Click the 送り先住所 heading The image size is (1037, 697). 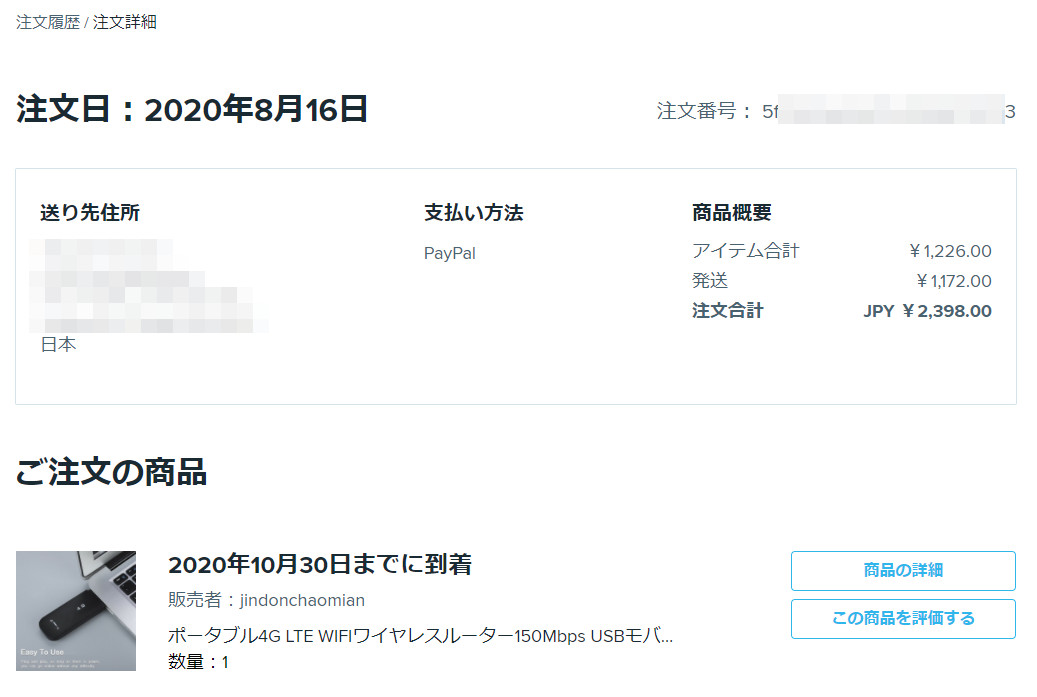(x=90, y=213)
